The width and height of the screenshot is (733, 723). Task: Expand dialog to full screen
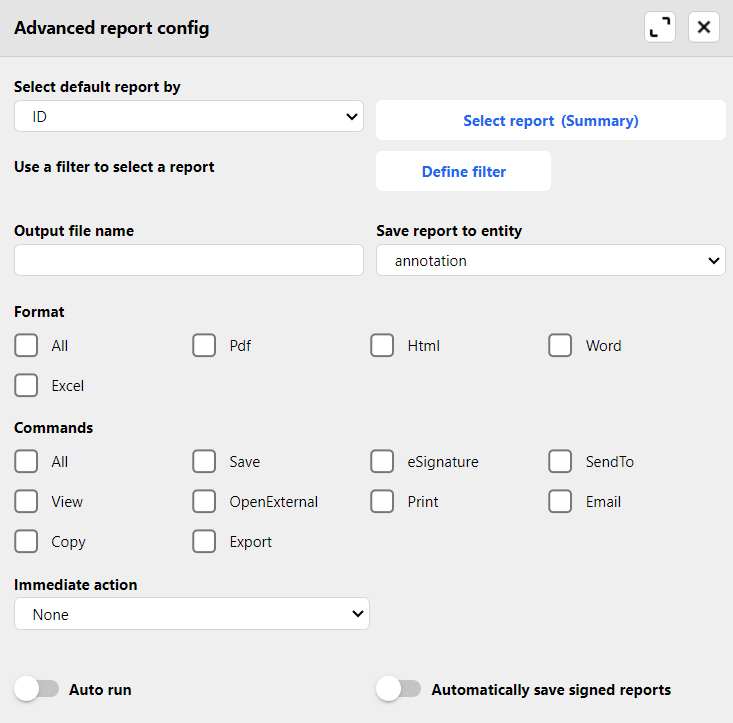[x=660, y=28]
